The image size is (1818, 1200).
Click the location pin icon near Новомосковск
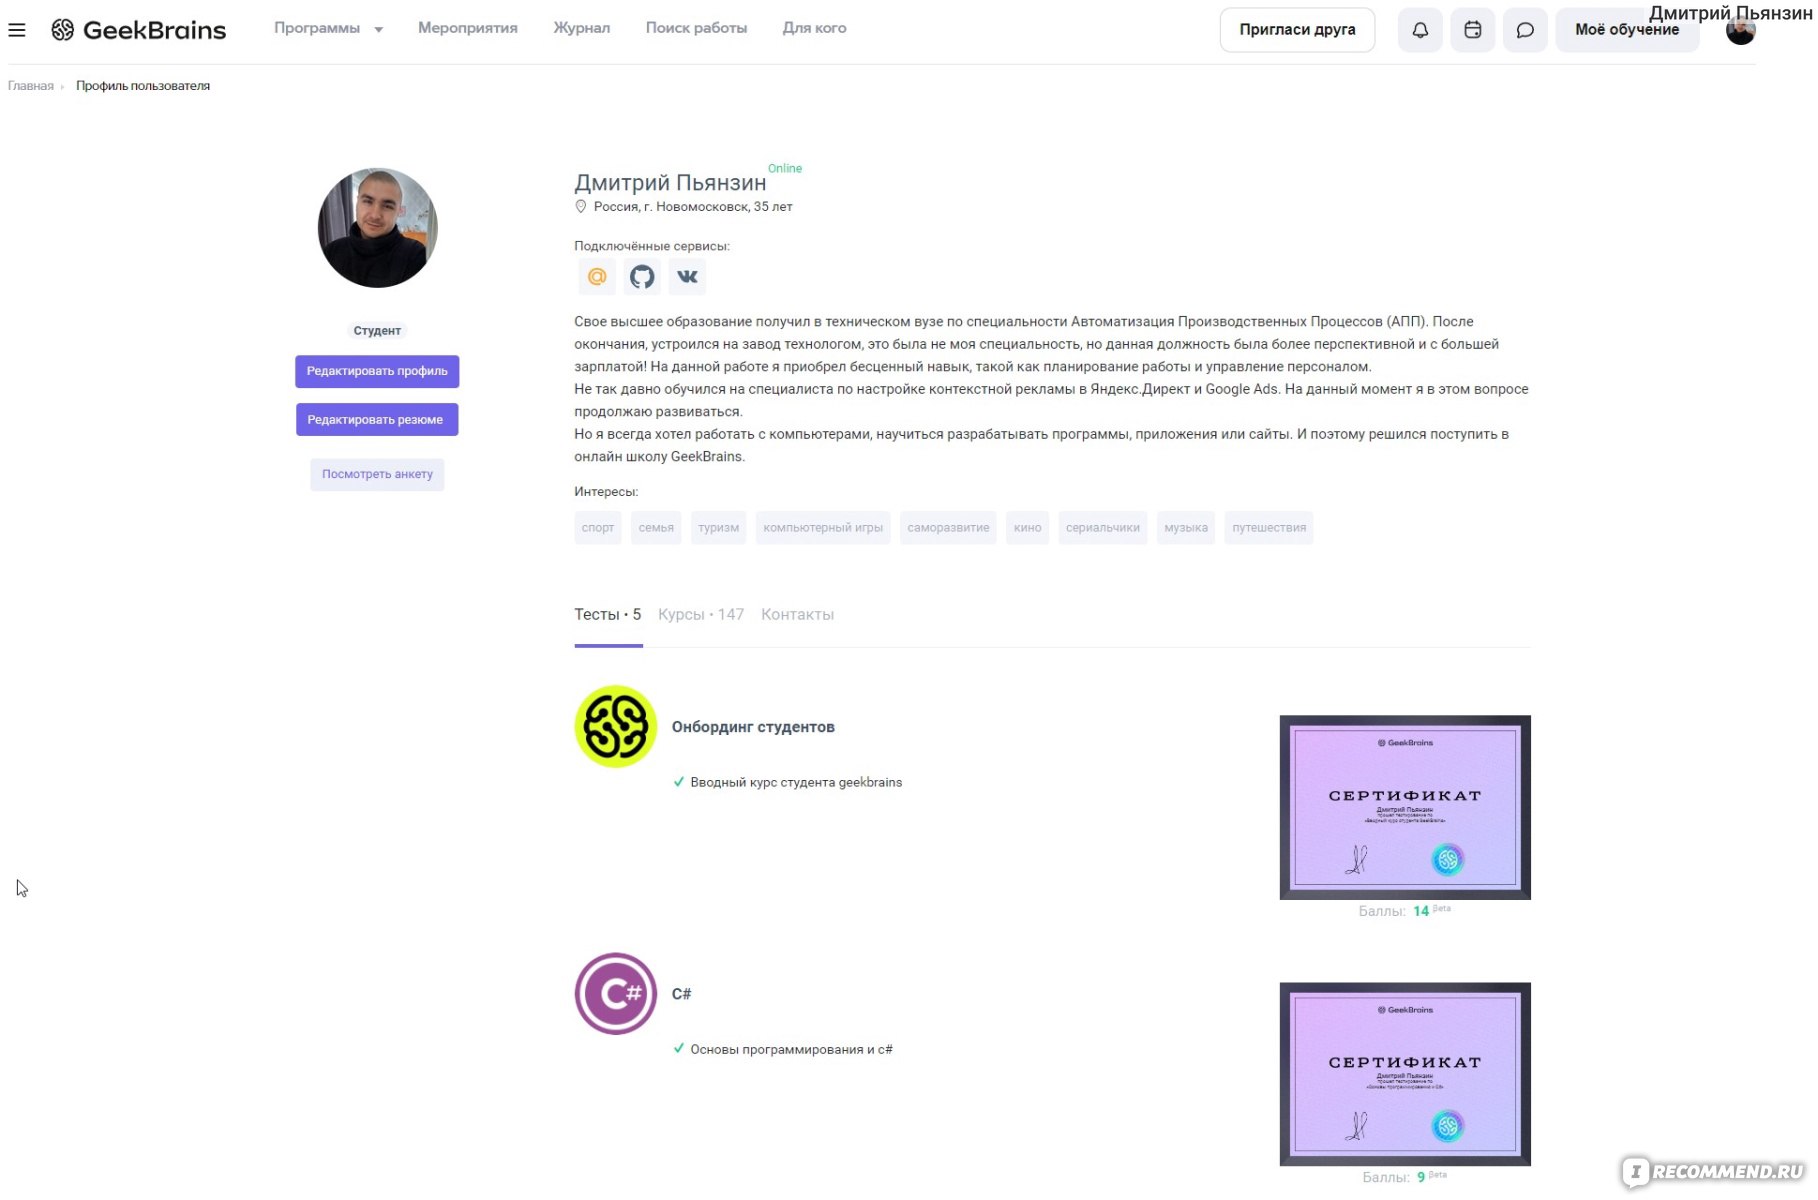pos(581,207)
